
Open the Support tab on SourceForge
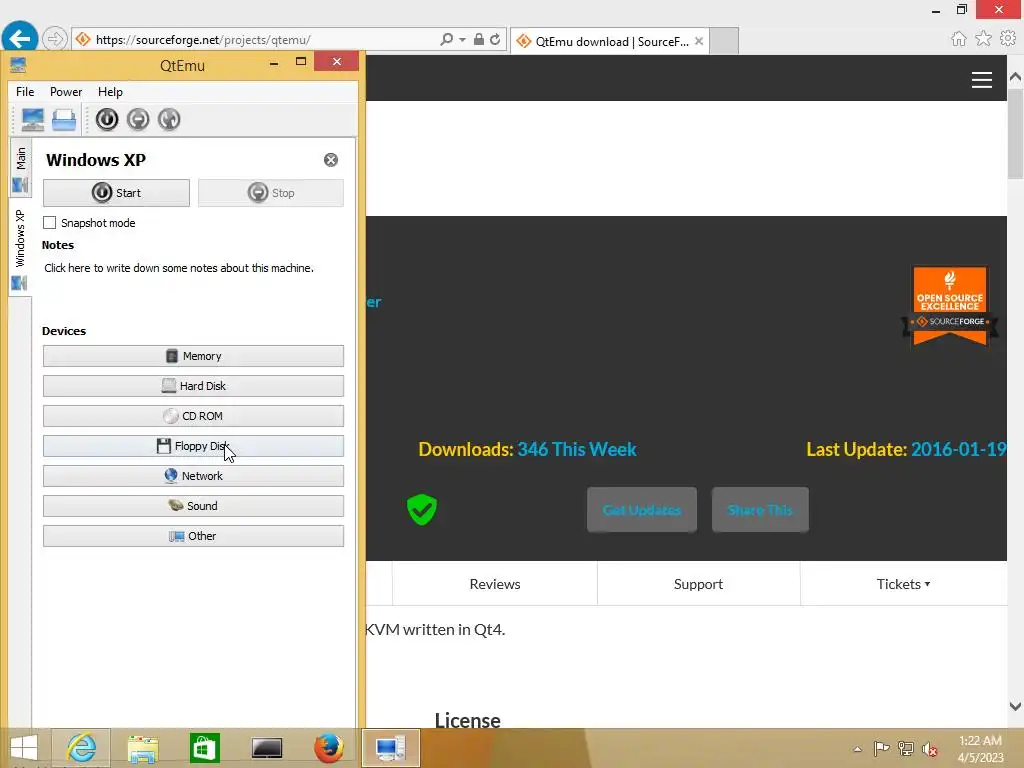point(698,584)
